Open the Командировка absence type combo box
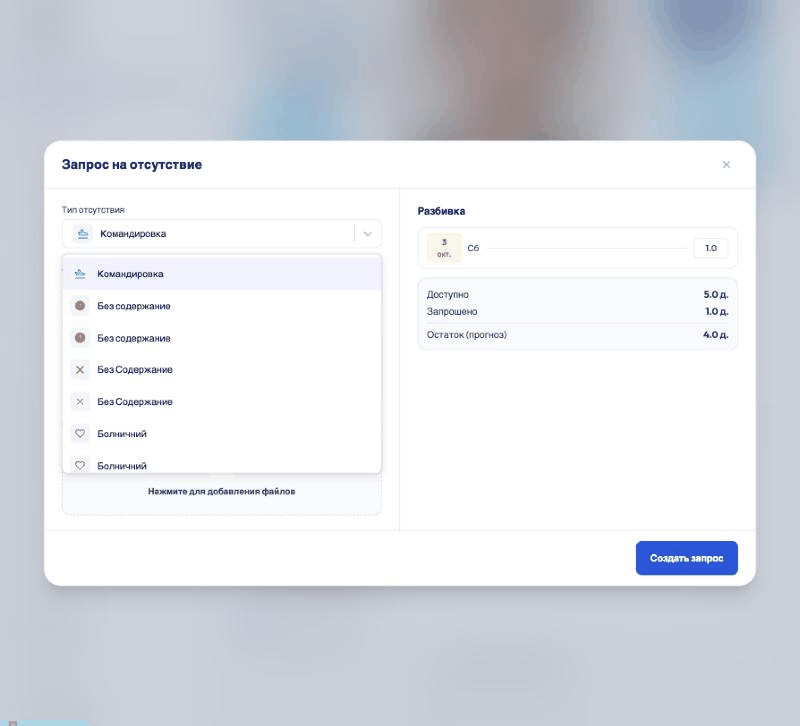 click(x=221, y=234)
